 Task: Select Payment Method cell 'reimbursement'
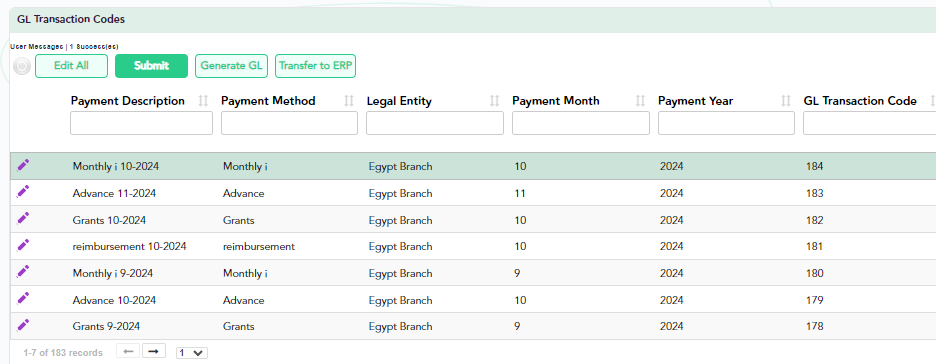pyautogui.click(x=259, y=246)
